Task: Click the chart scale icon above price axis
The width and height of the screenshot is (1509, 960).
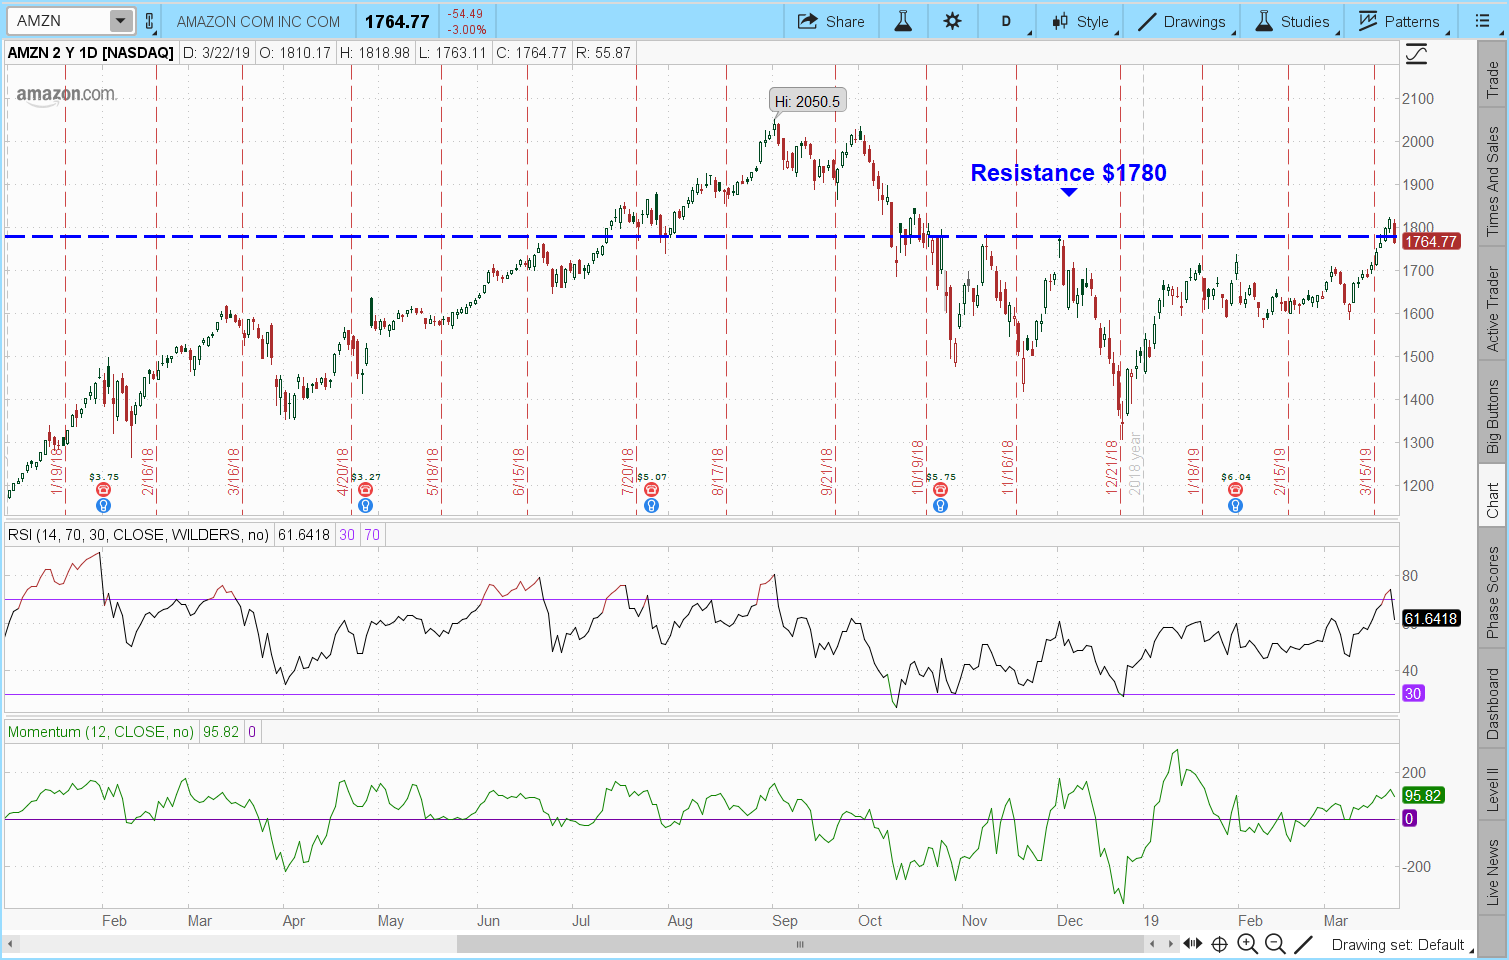Action: tap(1416, 54)
